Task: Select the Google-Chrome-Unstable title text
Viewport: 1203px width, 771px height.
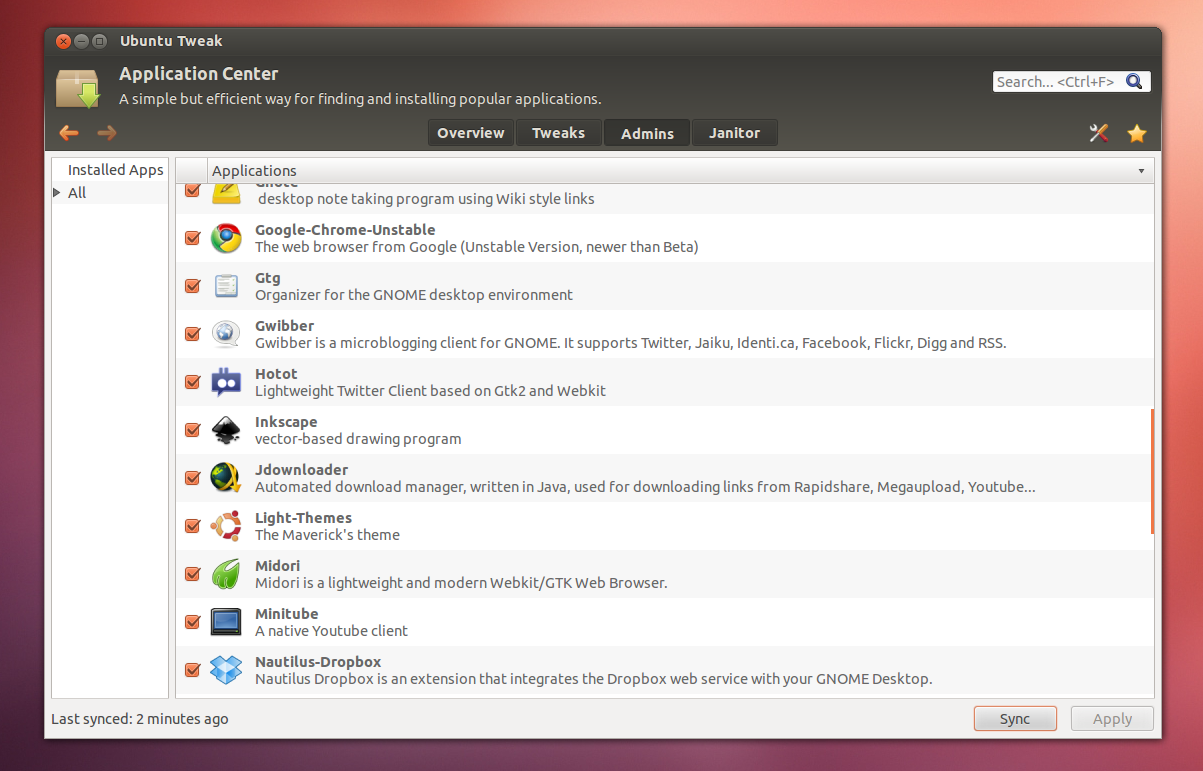Action: pos(345,230)
